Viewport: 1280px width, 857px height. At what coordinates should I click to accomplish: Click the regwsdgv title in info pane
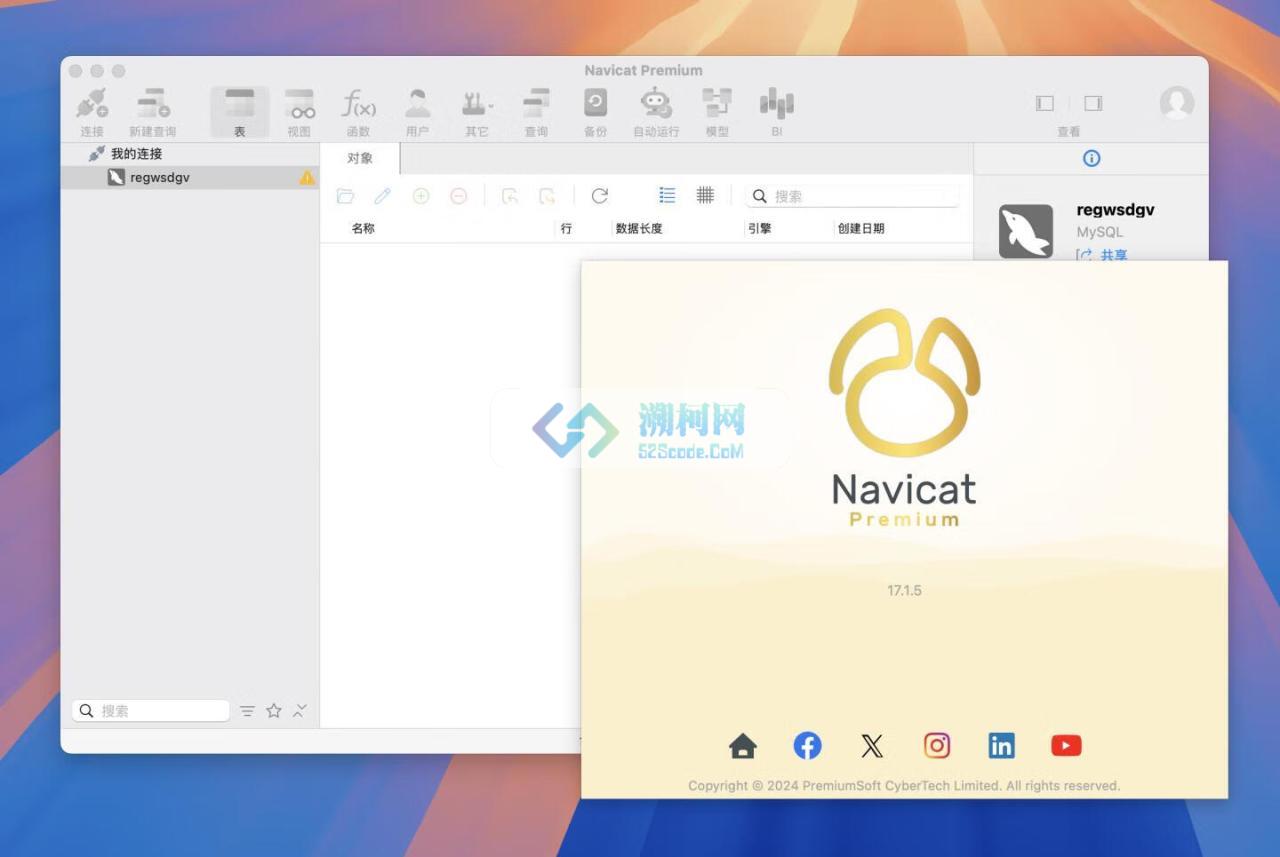pyautogui.click(x=1115, y=210)
